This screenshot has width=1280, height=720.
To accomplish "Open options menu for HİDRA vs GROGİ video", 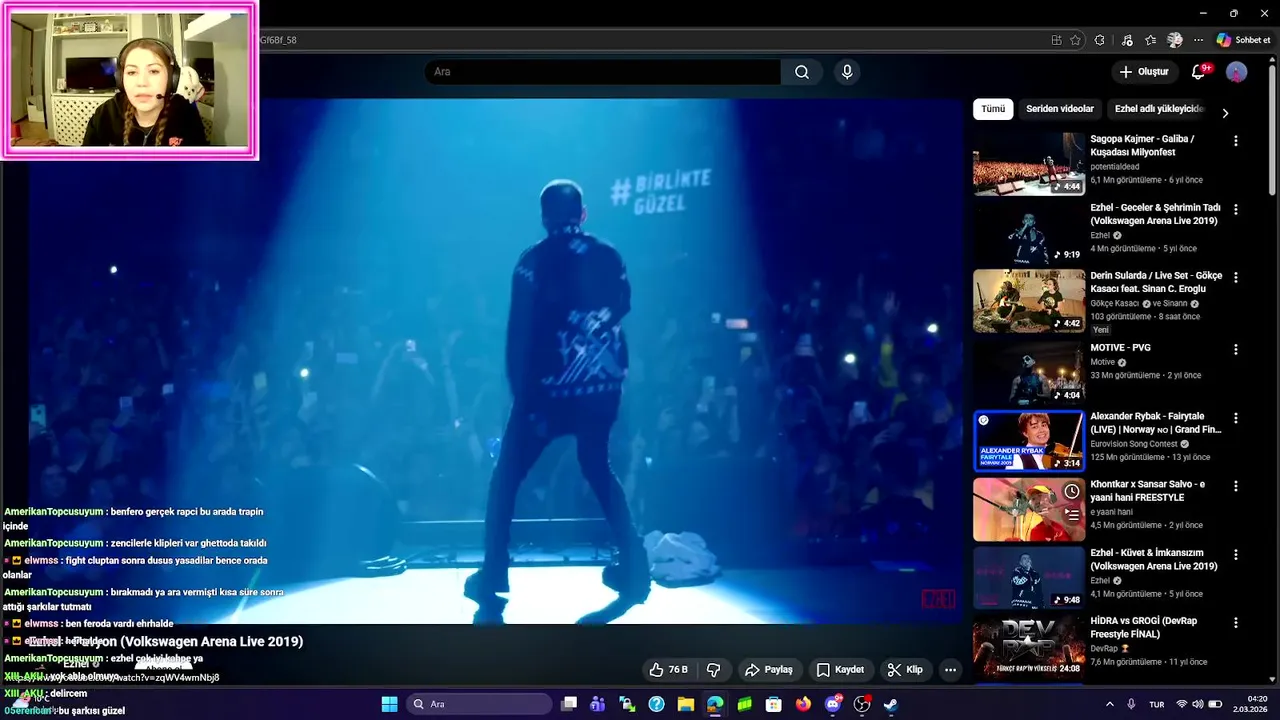I will 1236,622.
